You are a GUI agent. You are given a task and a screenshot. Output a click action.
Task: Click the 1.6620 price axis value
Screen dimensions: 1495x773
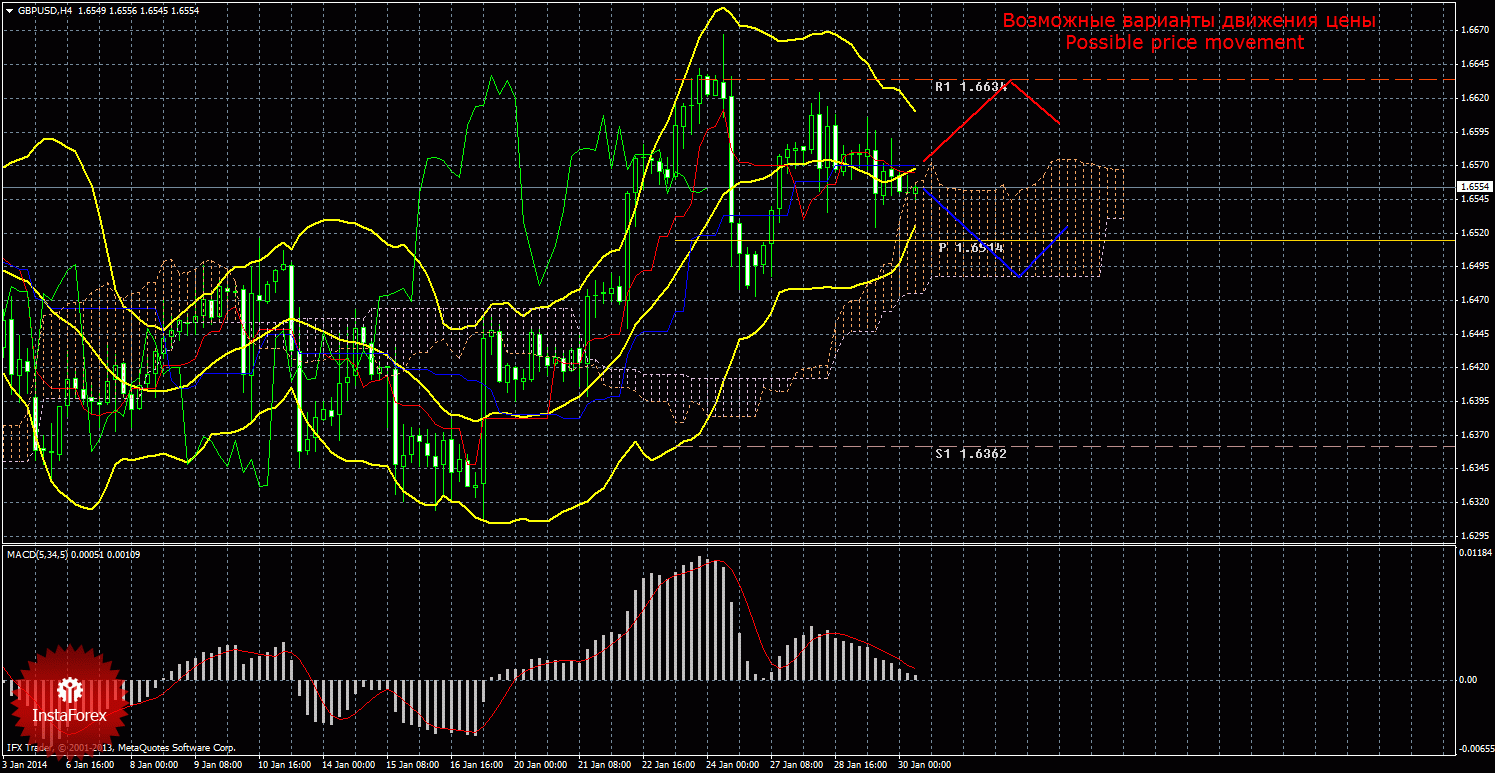(x=1475, y=98)
